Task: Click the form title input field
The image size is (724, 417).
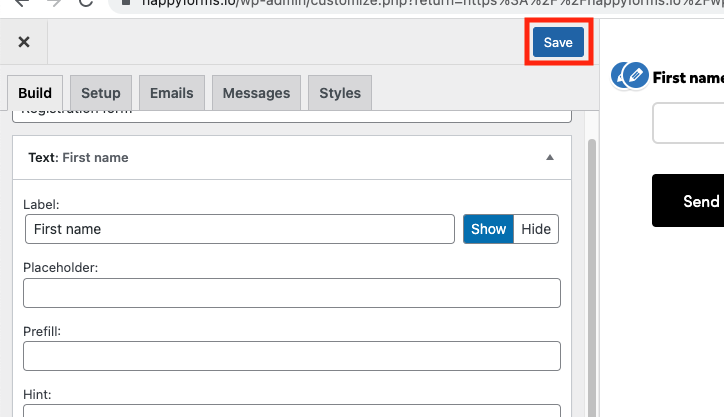Action: [292, 116]
